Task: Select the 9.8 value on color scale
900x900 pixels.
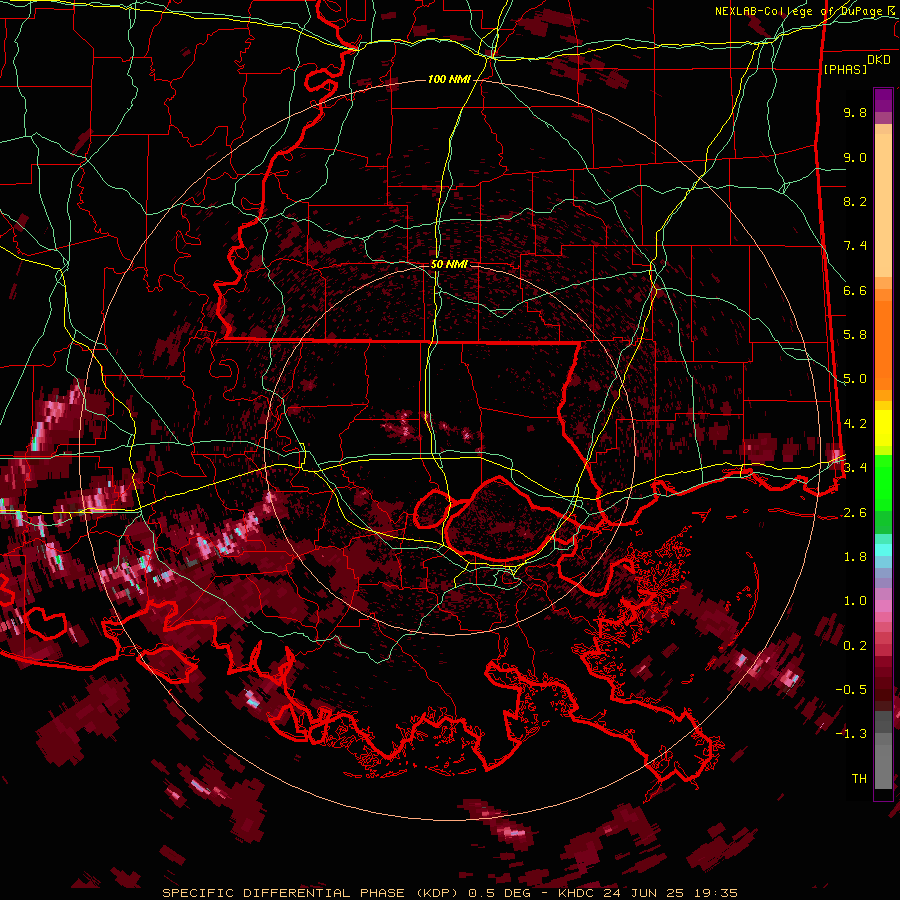Action: pos(855,112)
